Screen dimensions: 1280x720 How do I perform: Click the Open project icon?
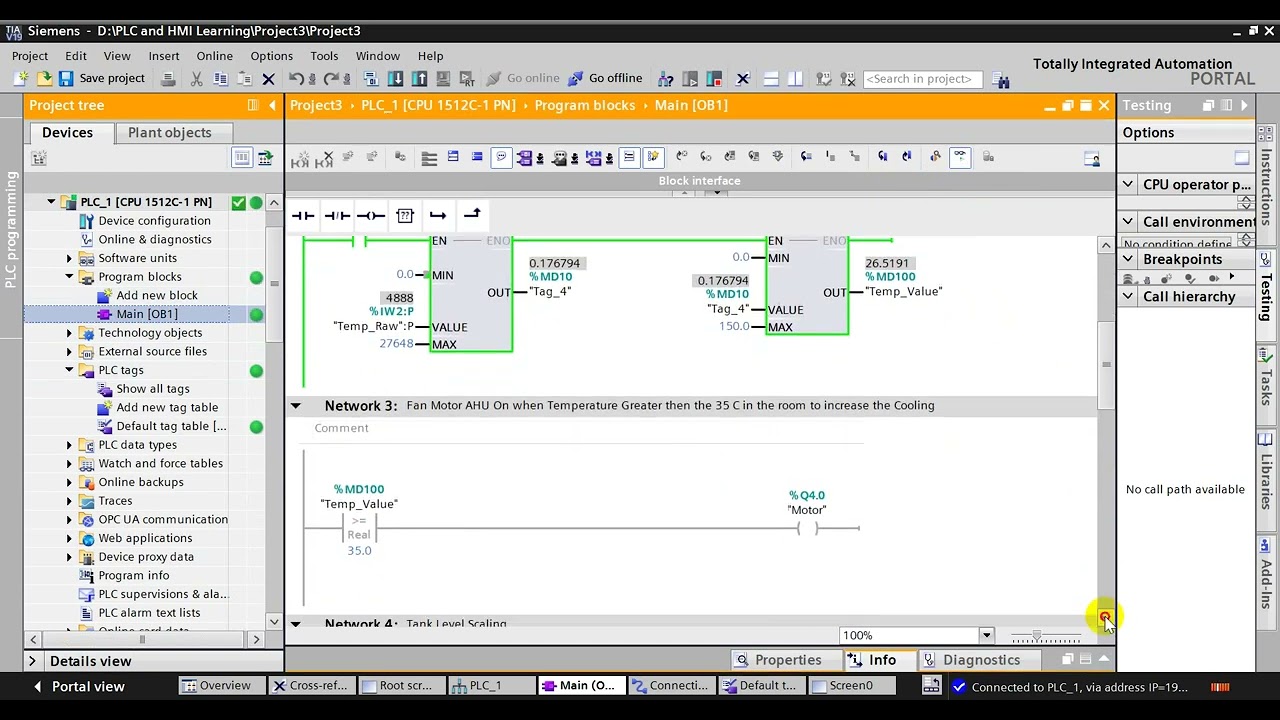pyautogui.click(x=44, y=78)
